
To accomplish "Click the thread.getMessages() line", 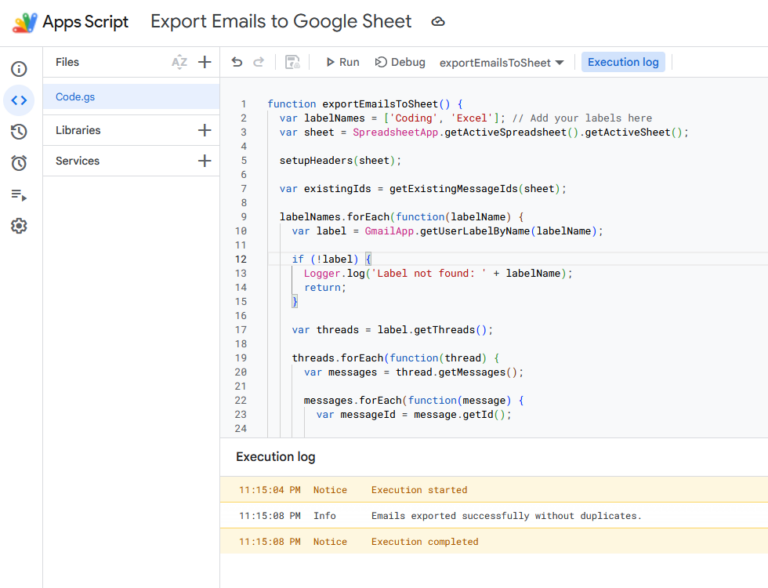I will [413, 372].
